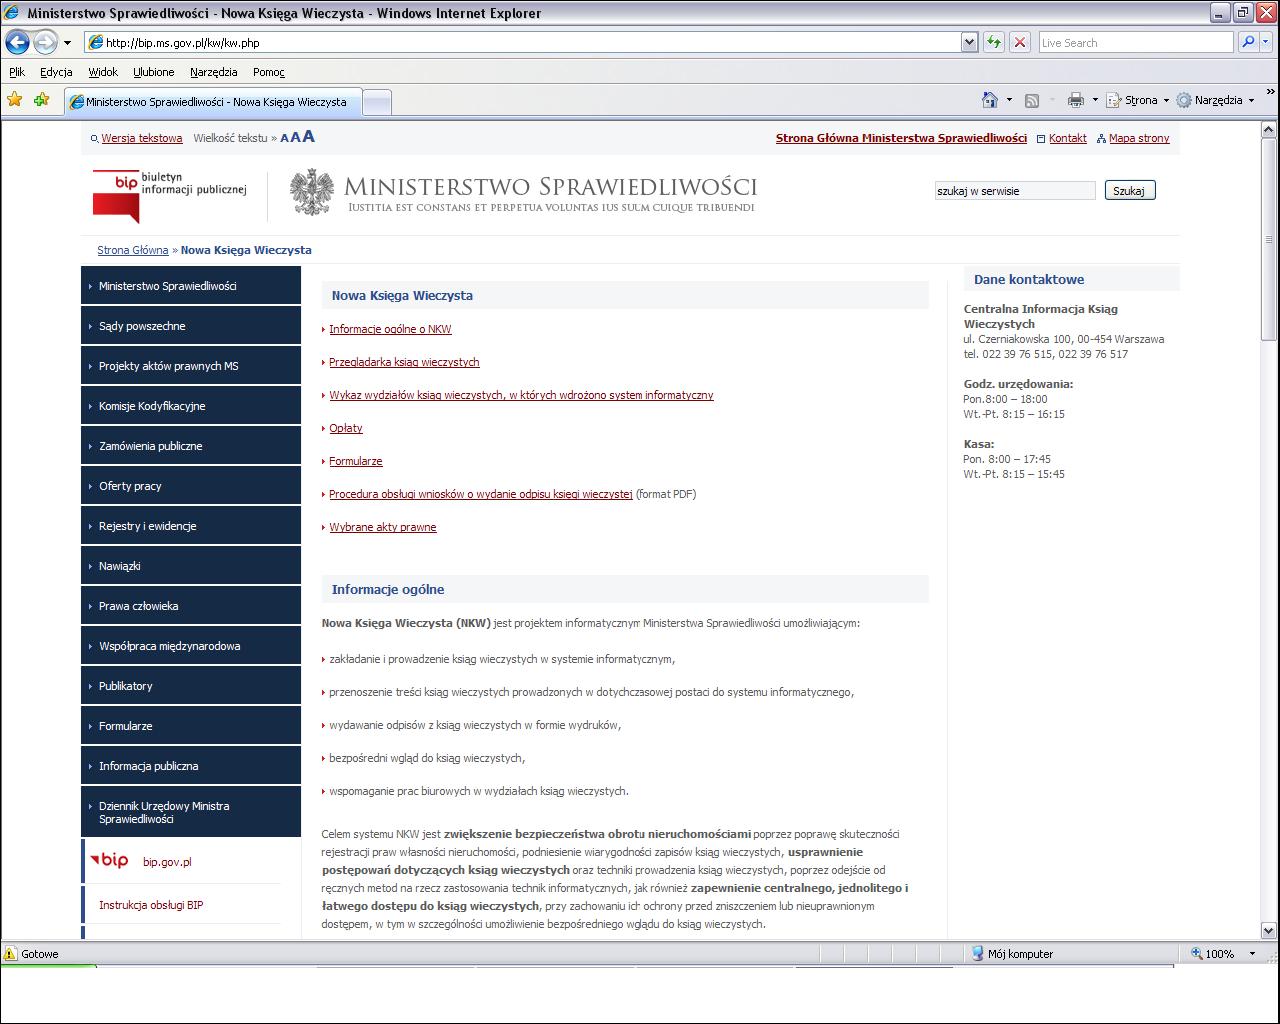This screenshot has width=1280, height=1024.
Task: Open the Widok menu
Action: pos(103,72)
